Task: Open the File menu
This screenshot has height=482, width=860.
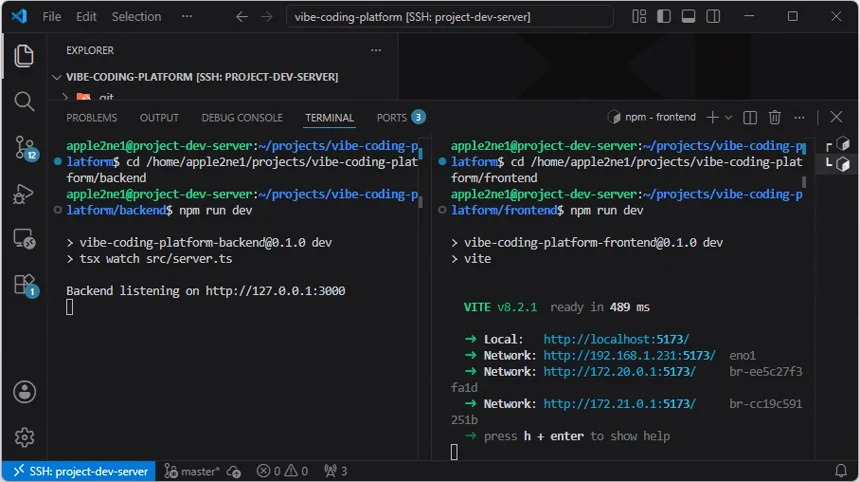Action: pyautogui.click(x=52, y=16)
